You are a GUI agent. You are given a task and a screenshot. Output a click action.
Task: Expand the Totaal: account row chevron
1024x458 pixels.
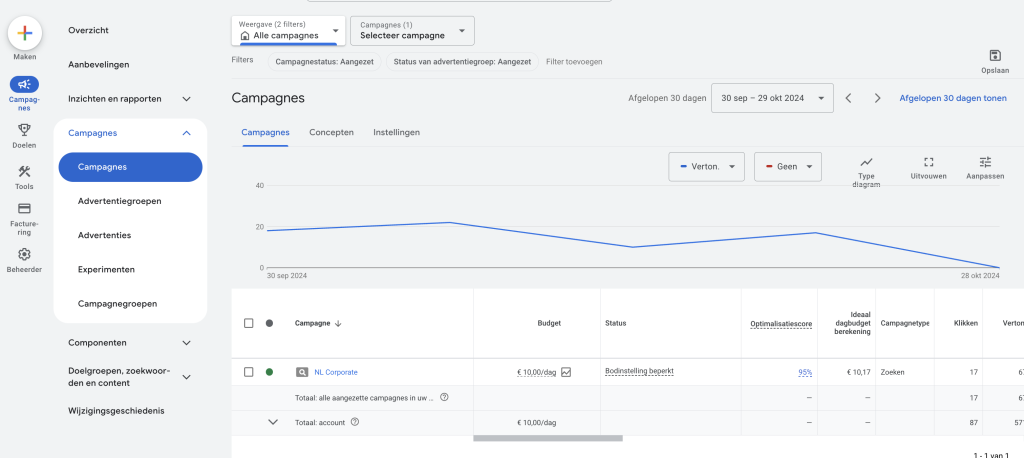(273, 422)
